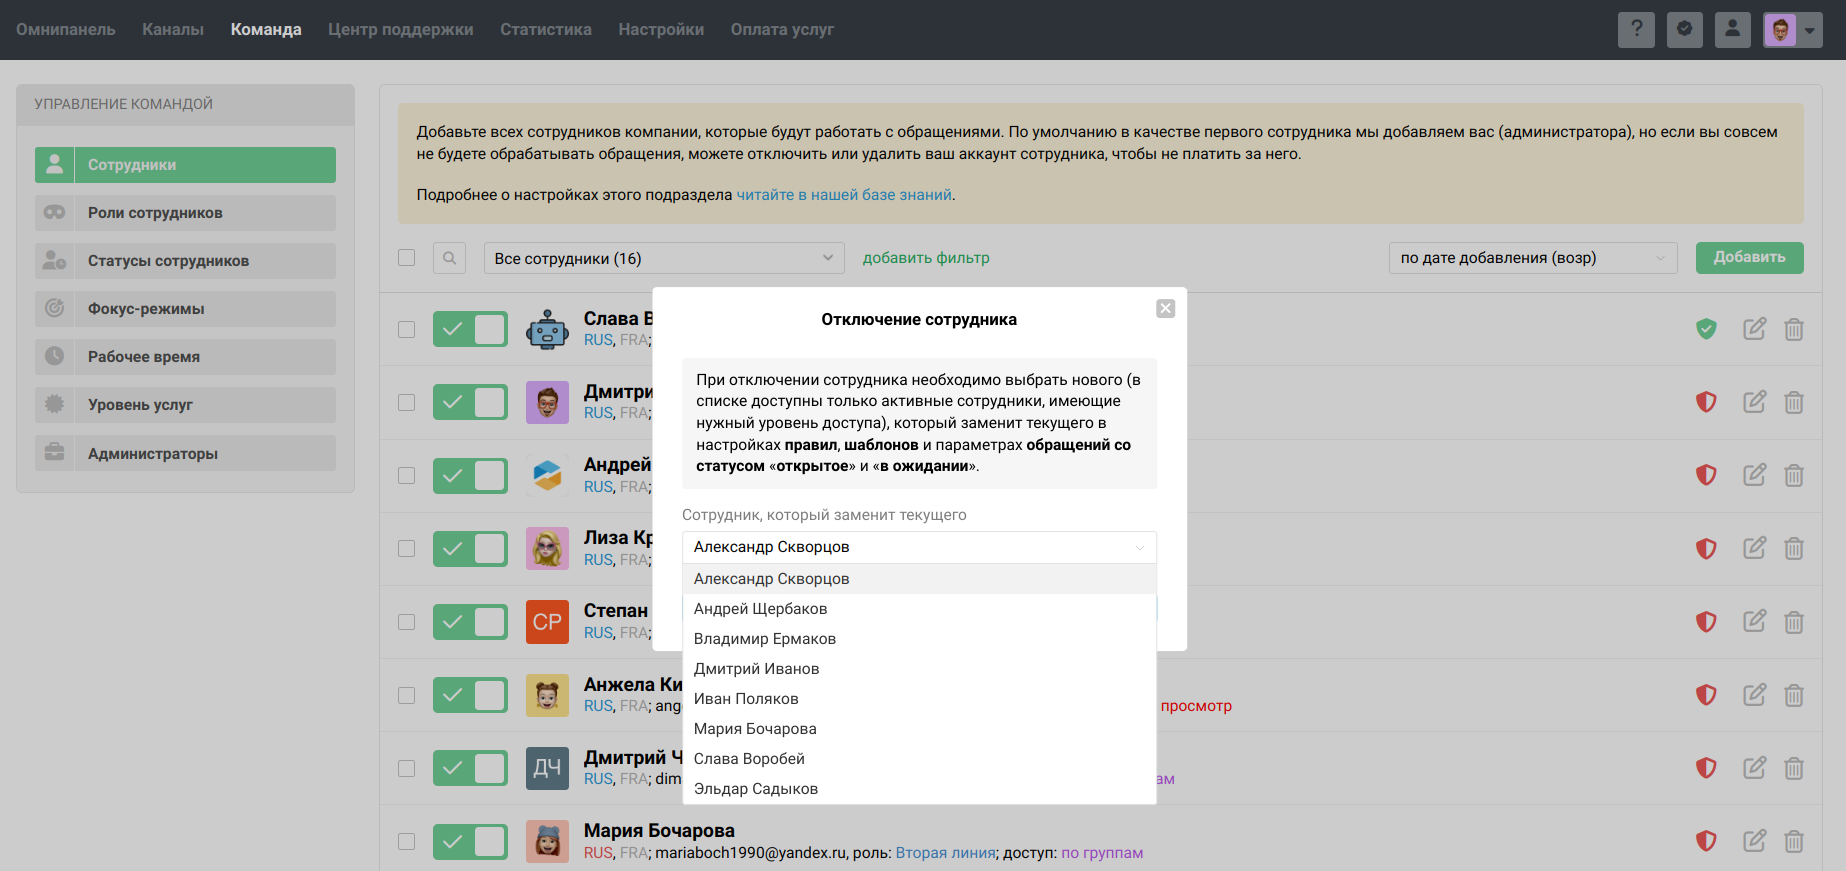Edit the employee in Анжела row
Screen dimensions: 1846x871
(x=1754, y=695)
